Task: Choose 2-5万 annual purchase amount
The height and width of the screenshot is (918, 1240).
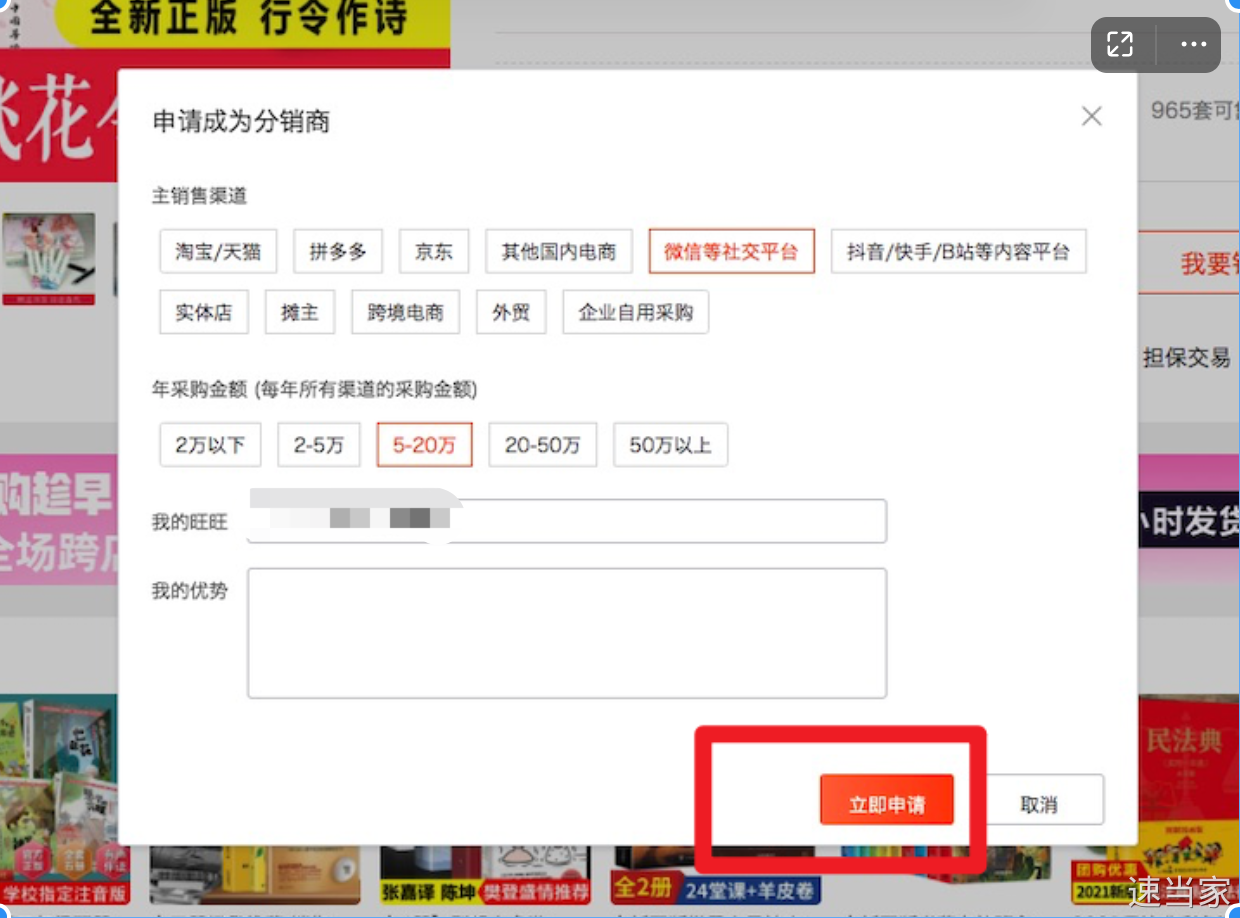Action: (319, 445)
